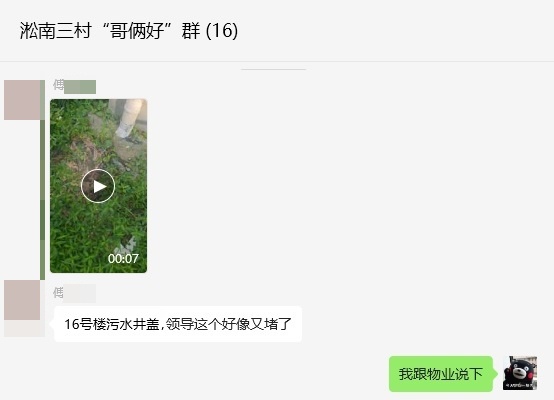Open blurred avatar beside sewage cover message
554x400 pixels.
(x=22, y=300)
